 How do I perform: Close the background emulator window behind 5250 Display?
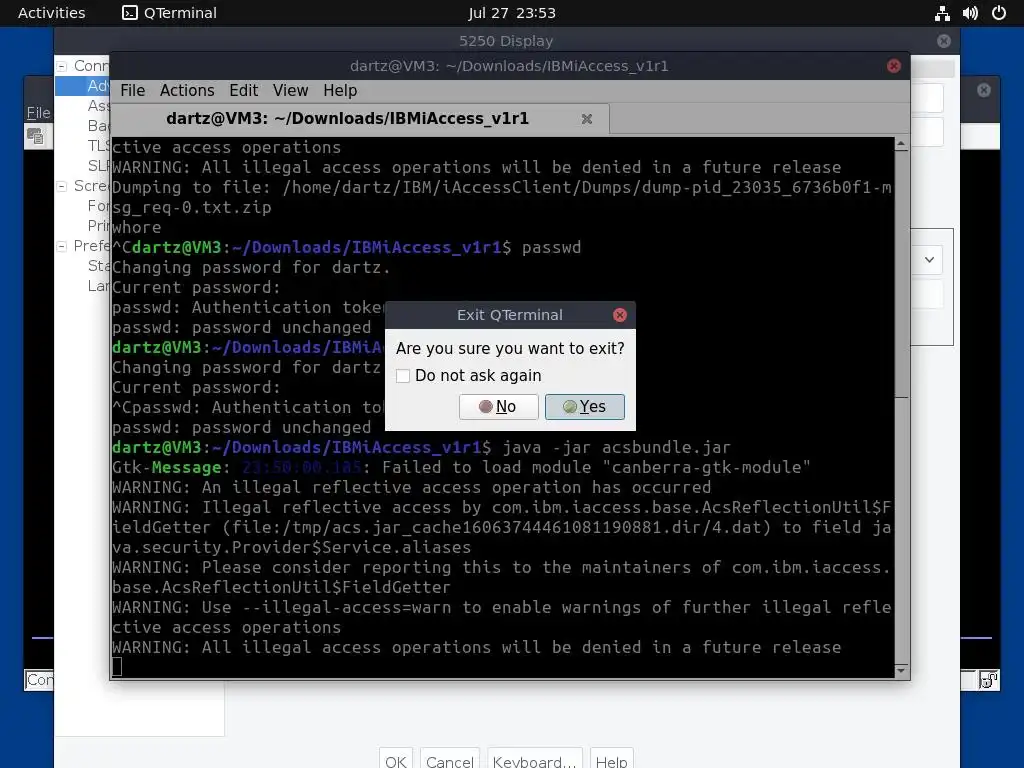(984, 90)
